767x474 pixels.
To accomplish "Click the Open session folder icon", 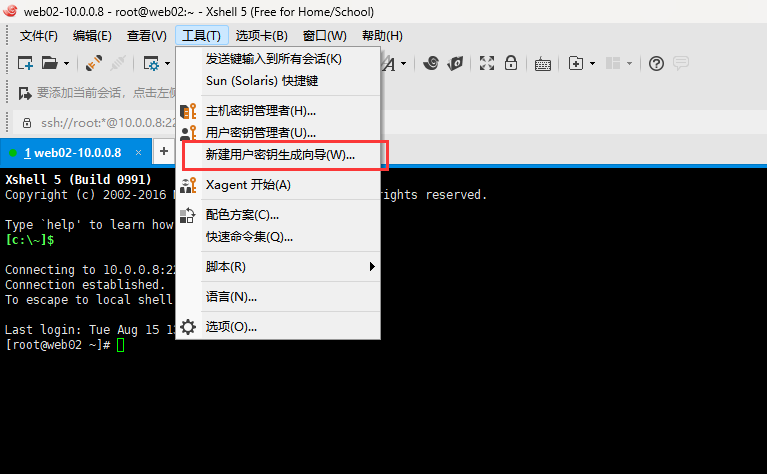I will (x=49, y=63).
